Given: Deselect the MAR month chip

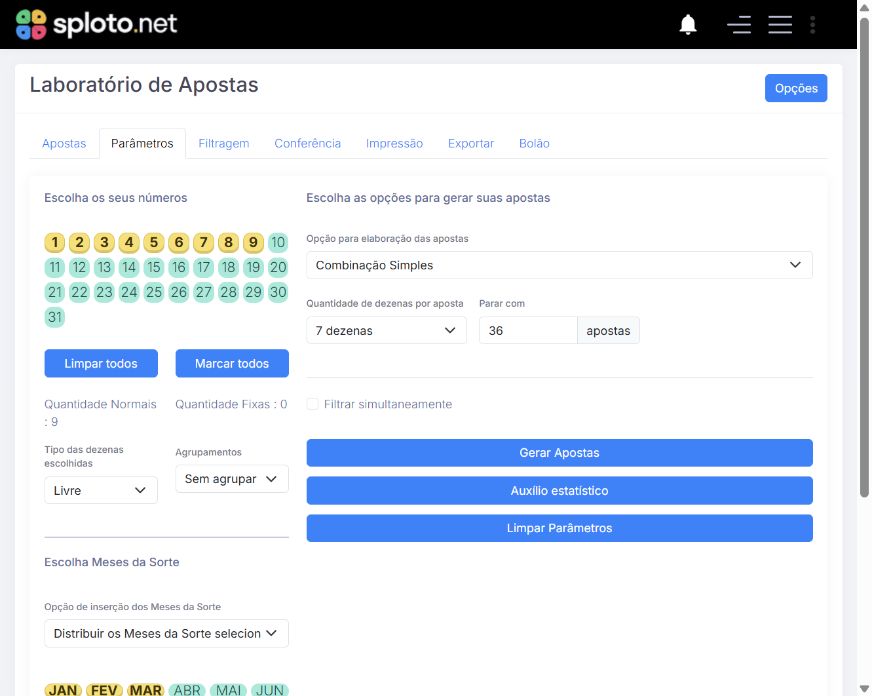Looking at the screenshot, I should [145, 690].
